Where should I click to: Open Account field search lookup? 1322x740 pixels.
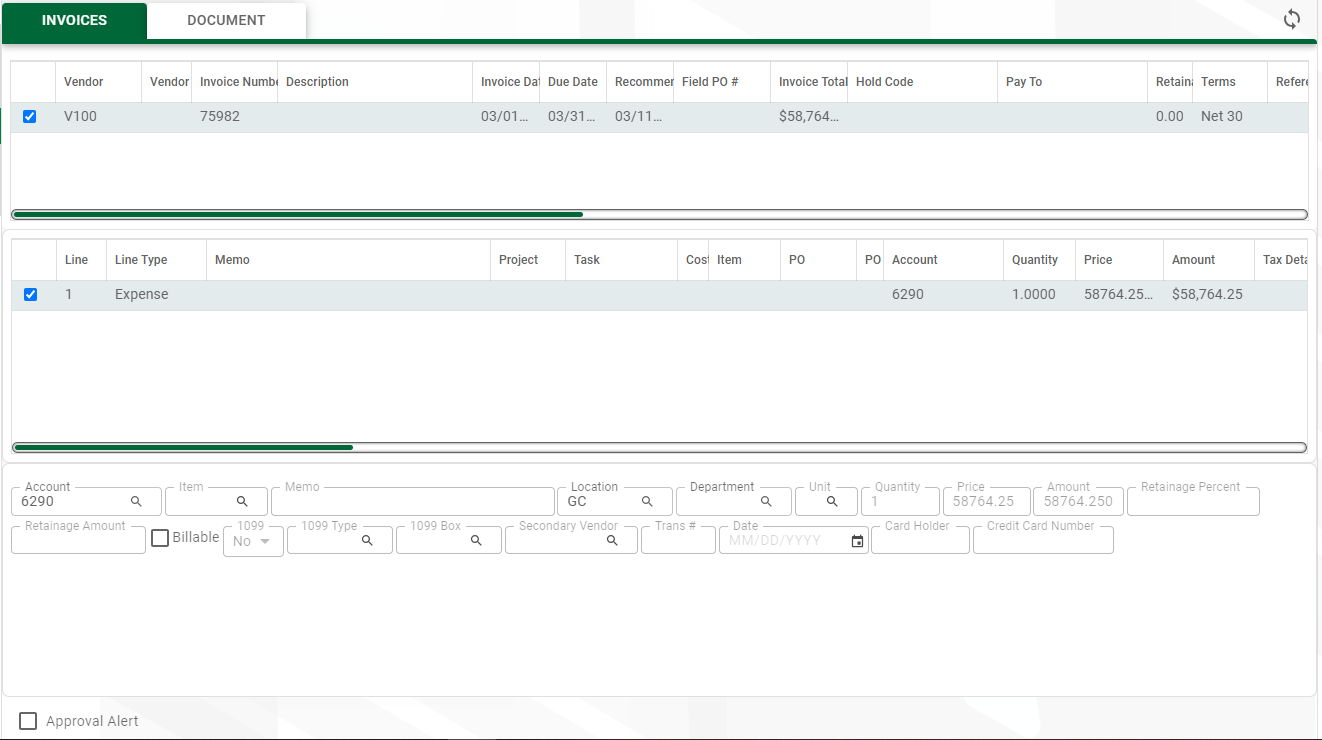click(x=136, y=501)
